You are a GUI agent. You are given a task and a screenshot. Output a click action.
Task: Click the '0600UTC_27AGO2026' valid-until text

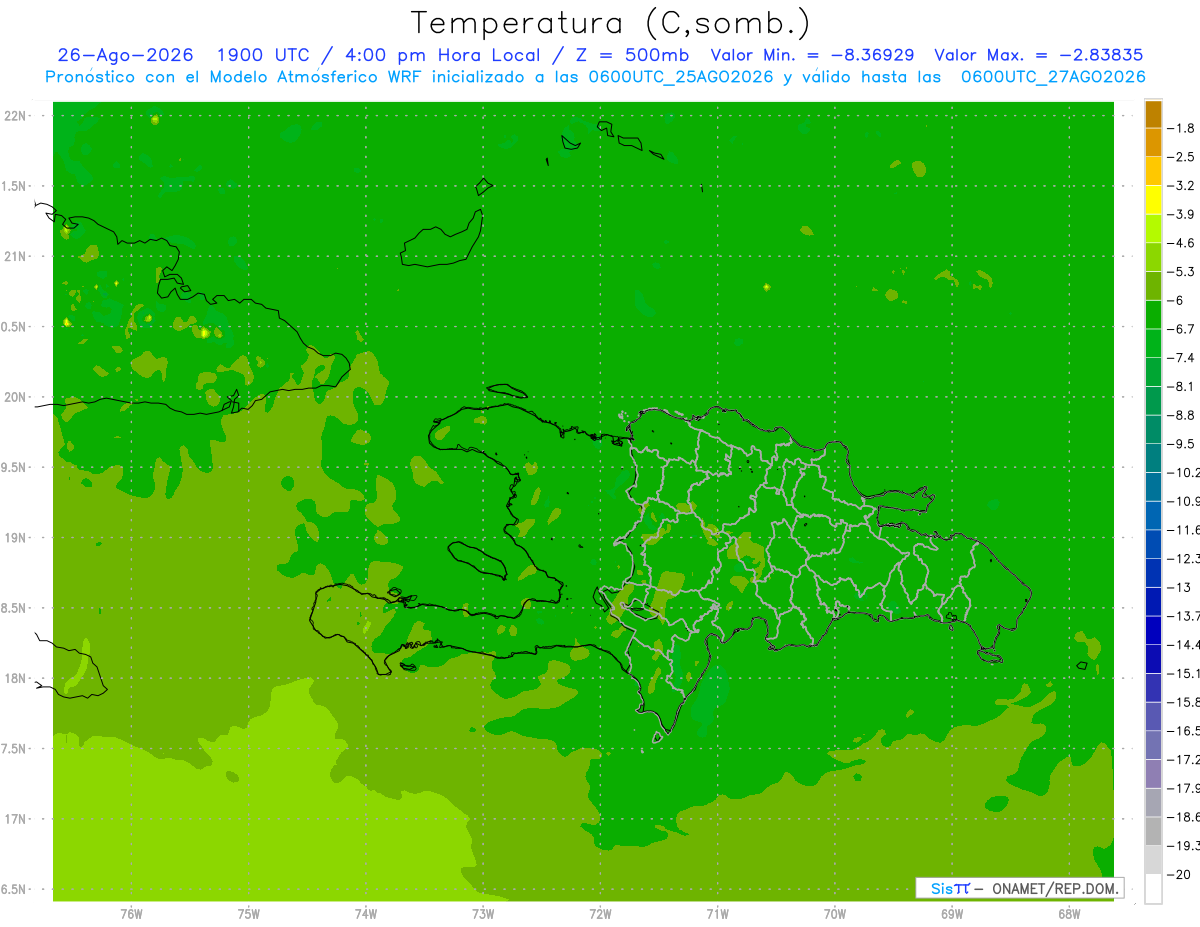(1053, 77)
